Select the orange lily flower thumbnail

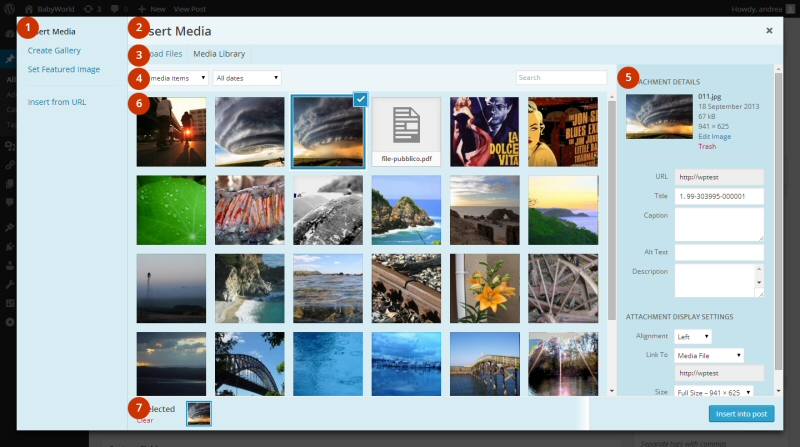tap(485, 288)
